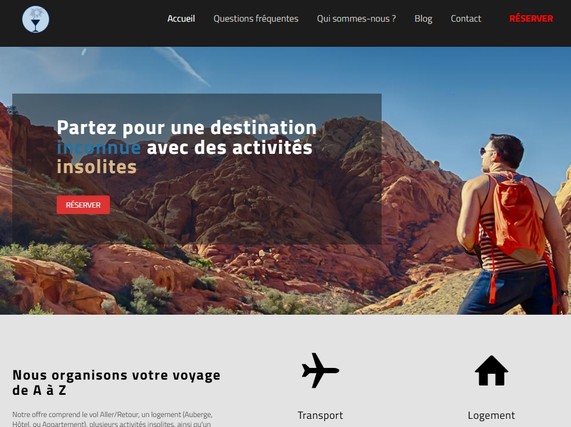The height and width of the screenshot is (427, 571).
Task: Click the hiker with orange backpack
Action: (x=512, y=226)
